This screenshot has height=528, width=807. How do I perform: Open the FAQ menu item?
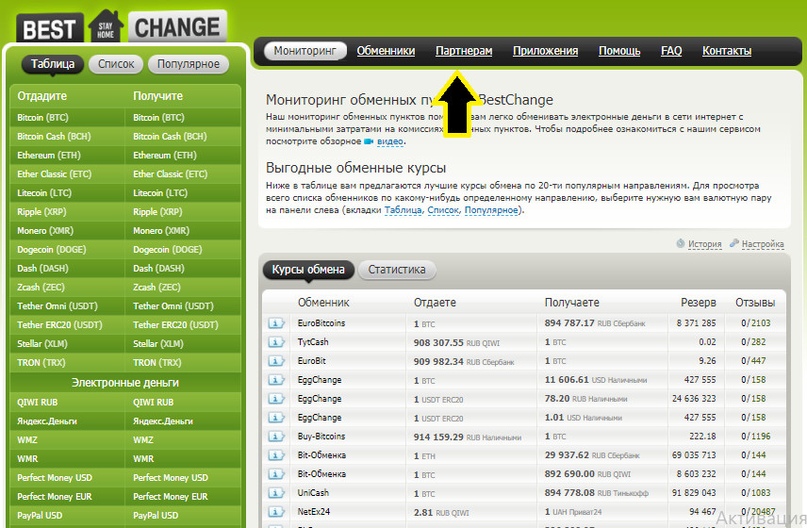tap(671, 51)
